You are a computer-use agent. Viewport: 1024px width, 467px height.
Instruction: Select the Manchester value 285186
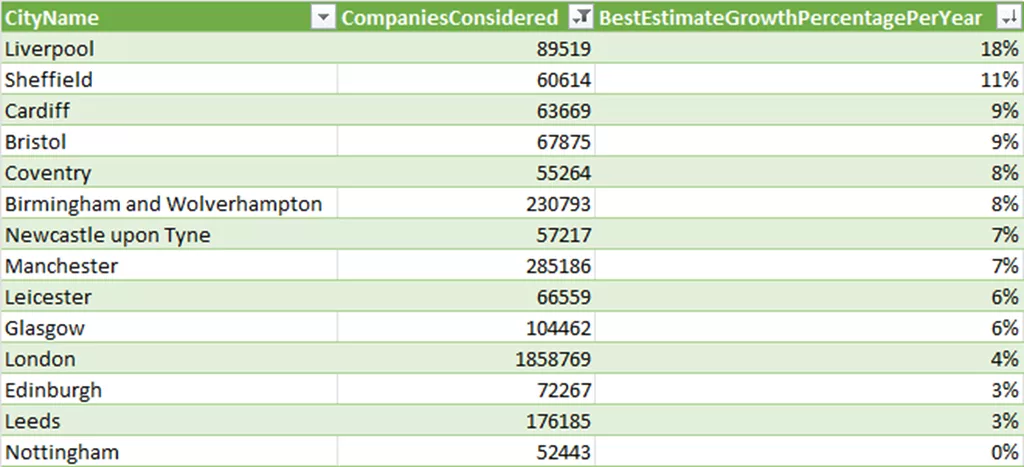click(x=466, y=266)
